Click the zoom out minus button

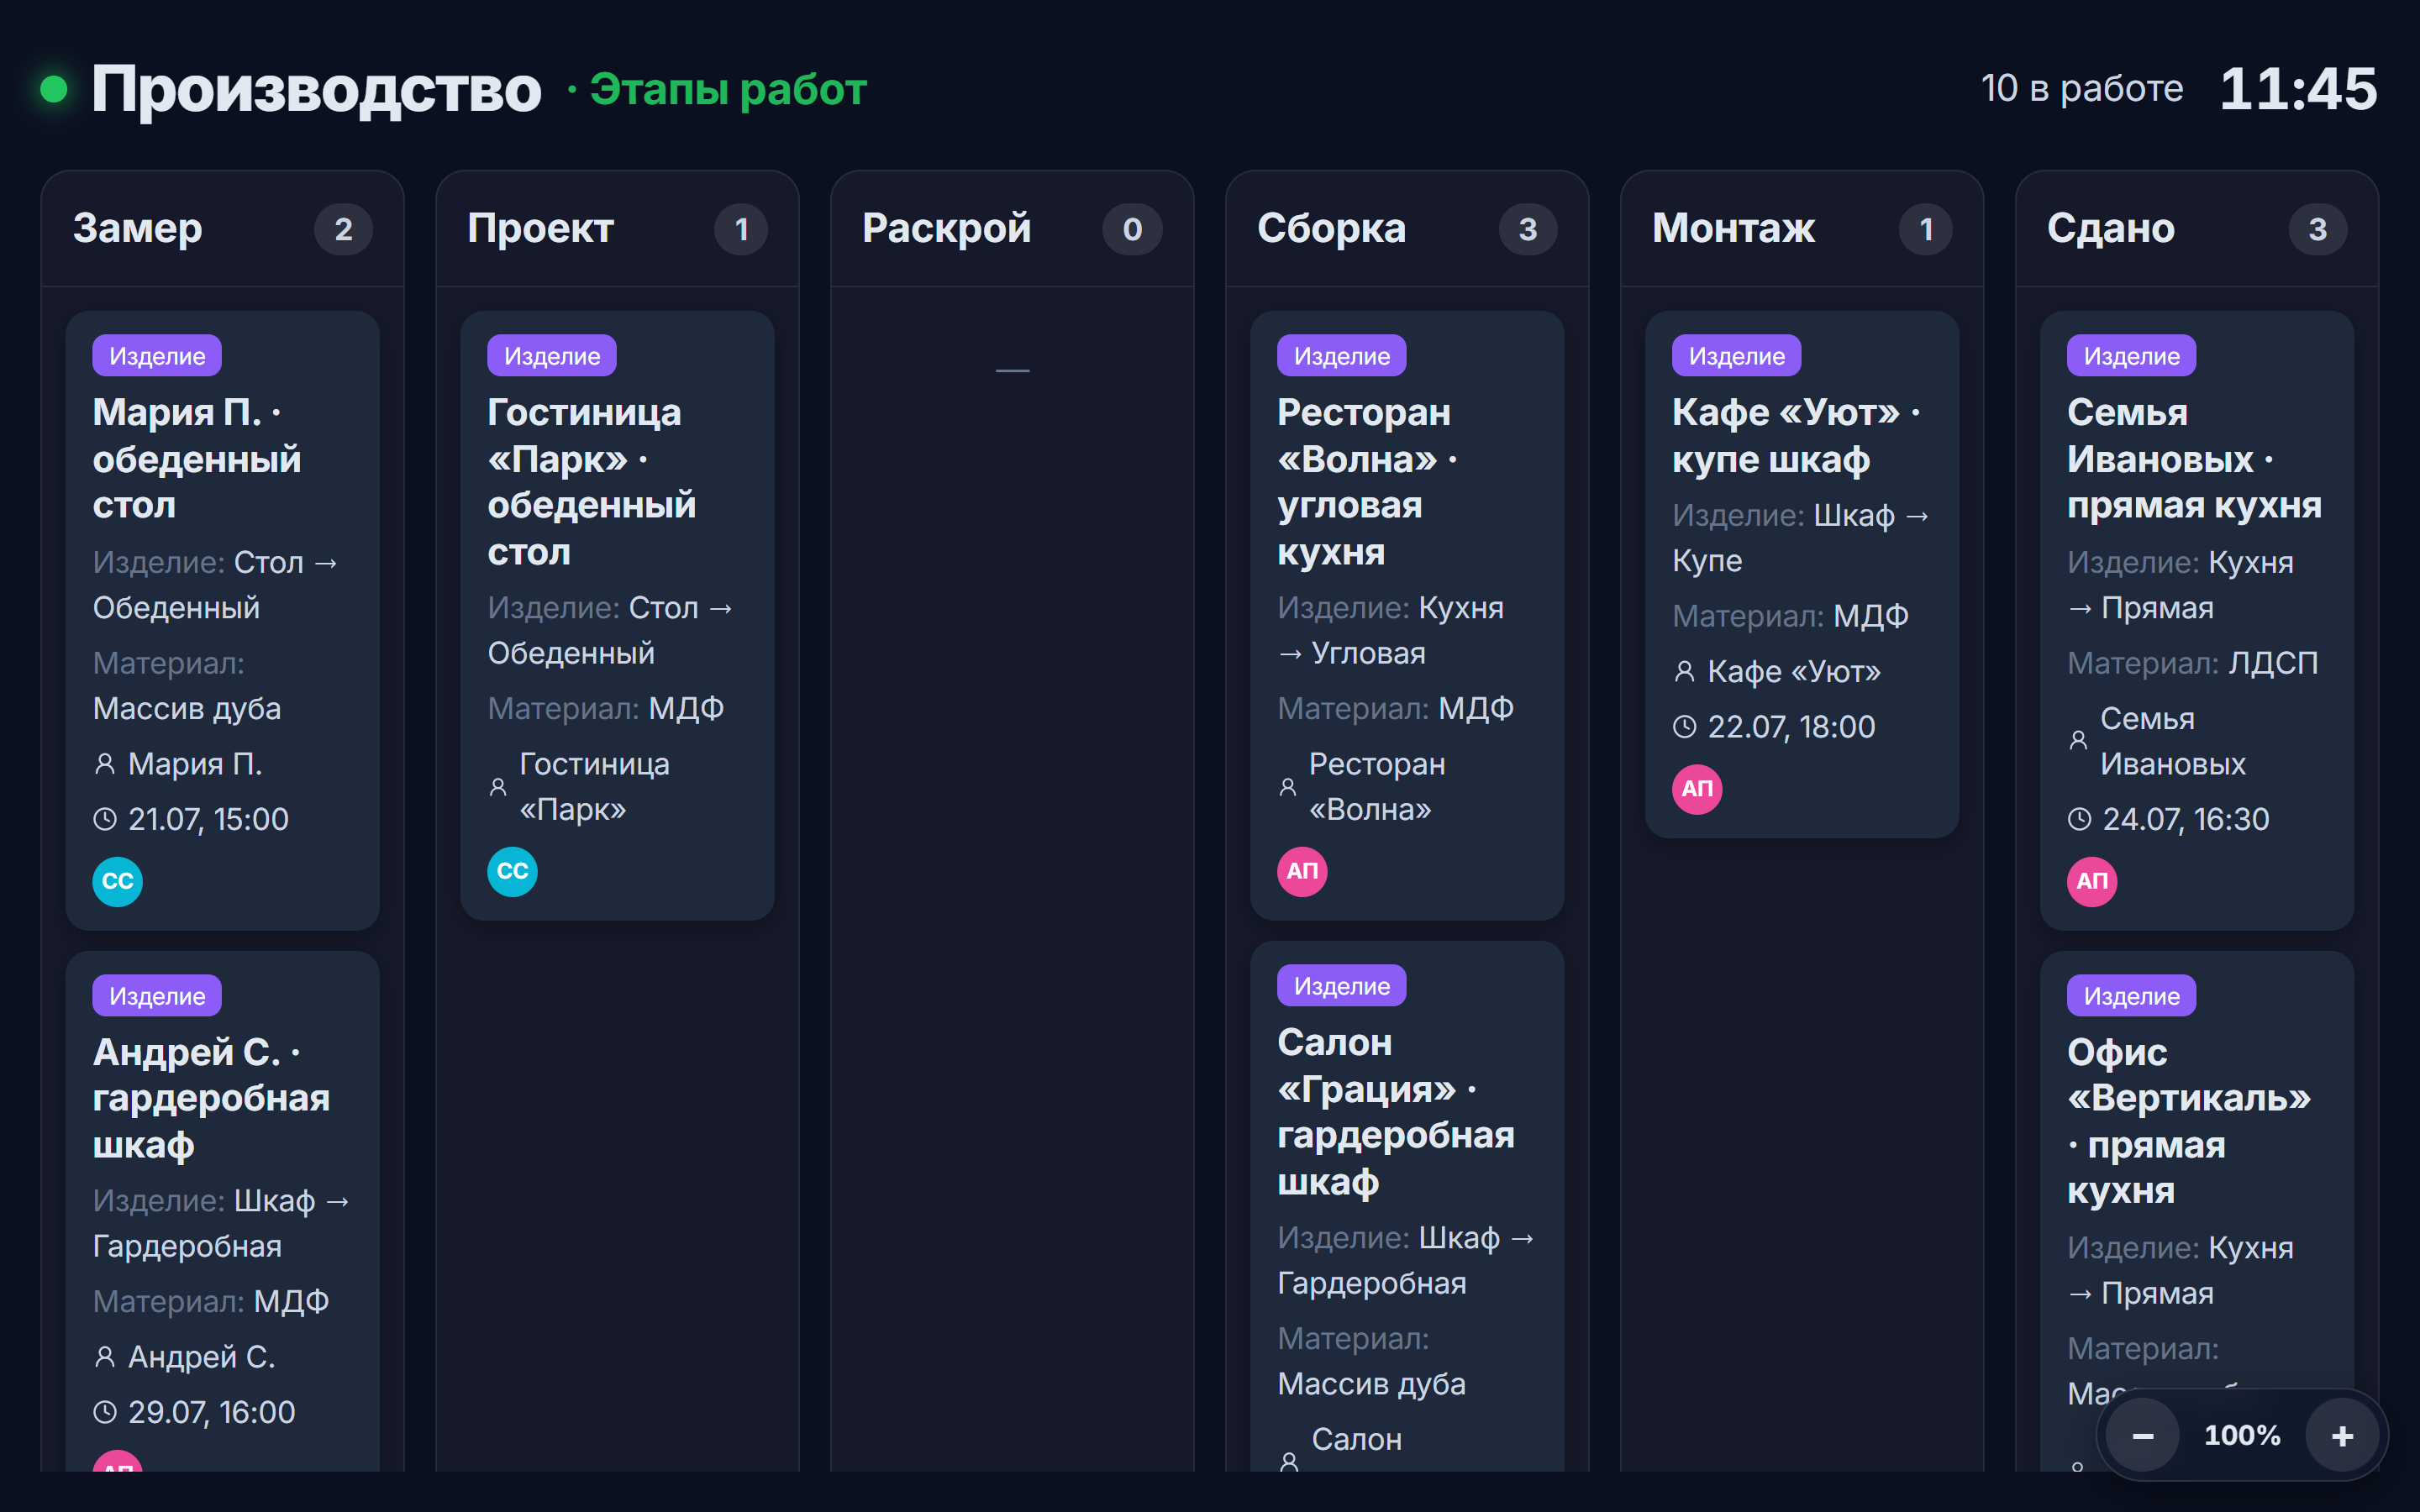coord(2142,1436)
